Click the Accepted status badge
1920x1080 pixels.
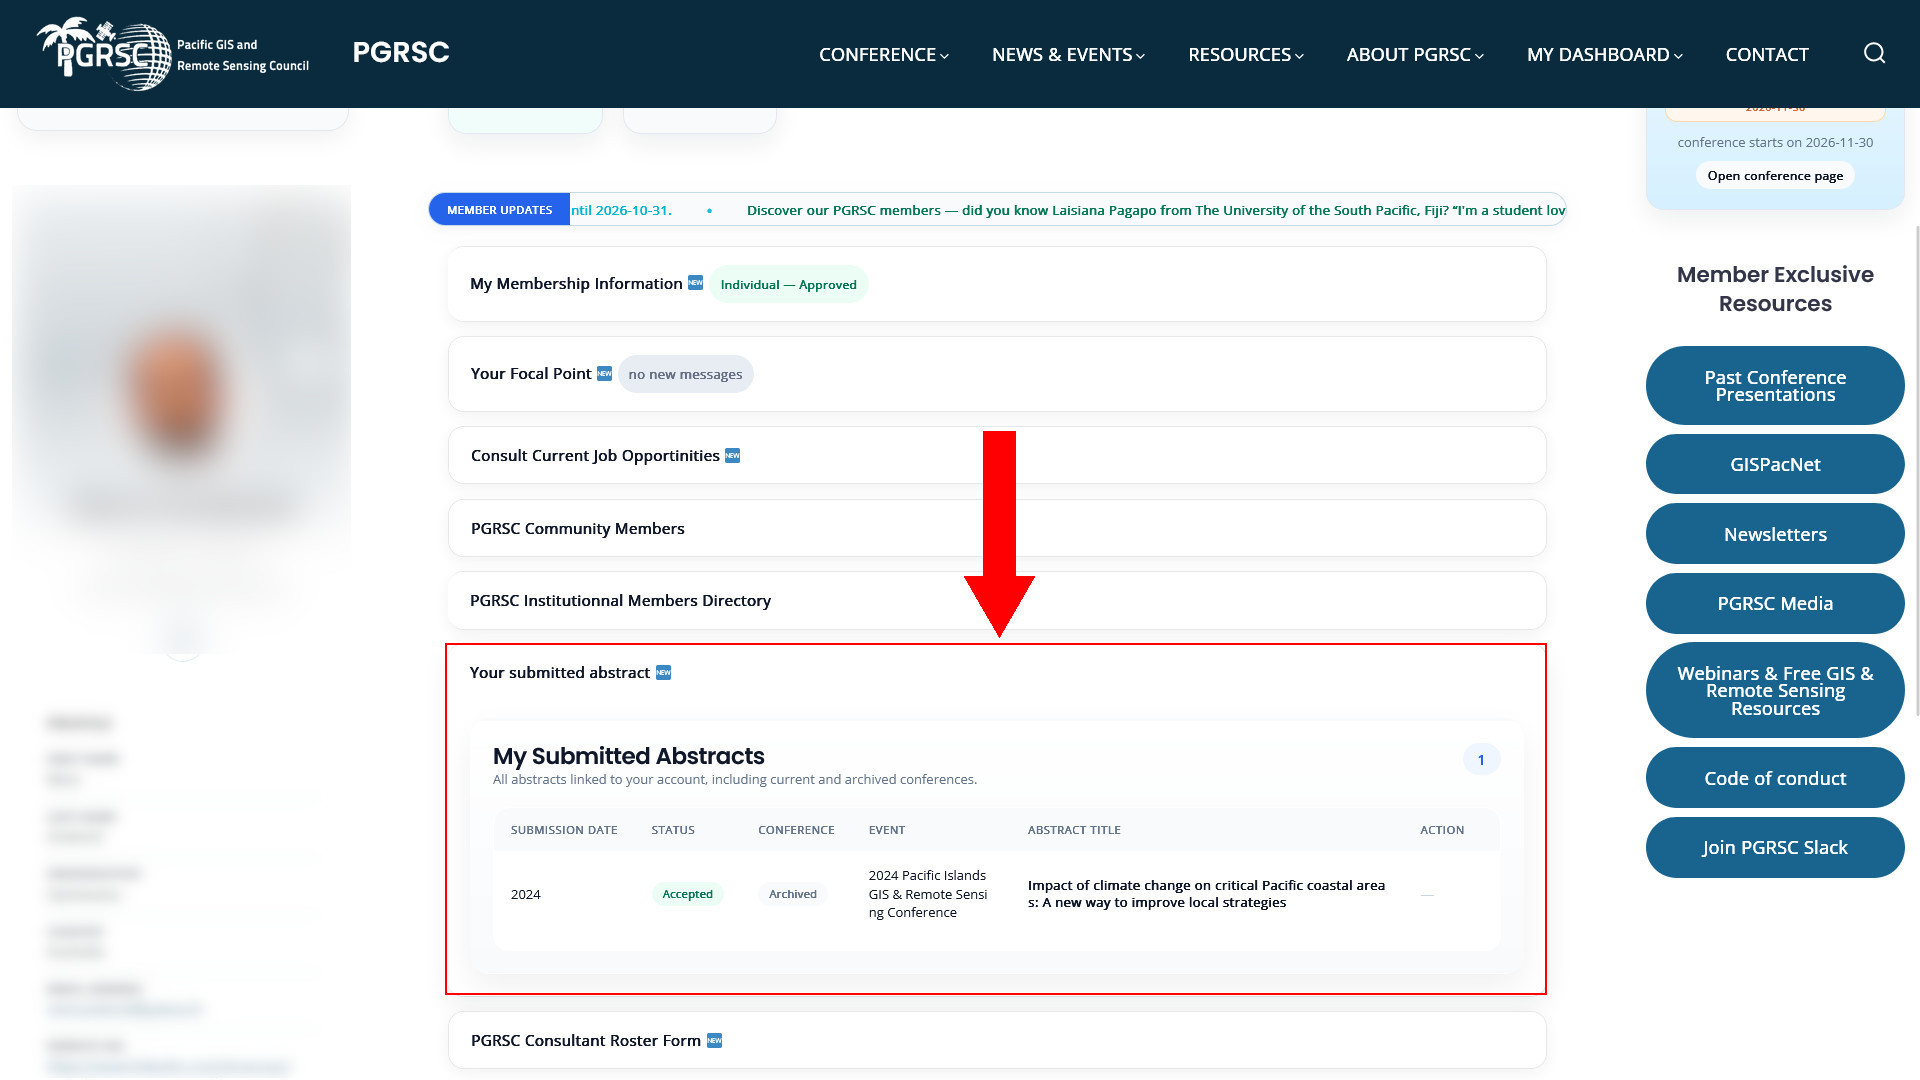(x=687, y=894)
